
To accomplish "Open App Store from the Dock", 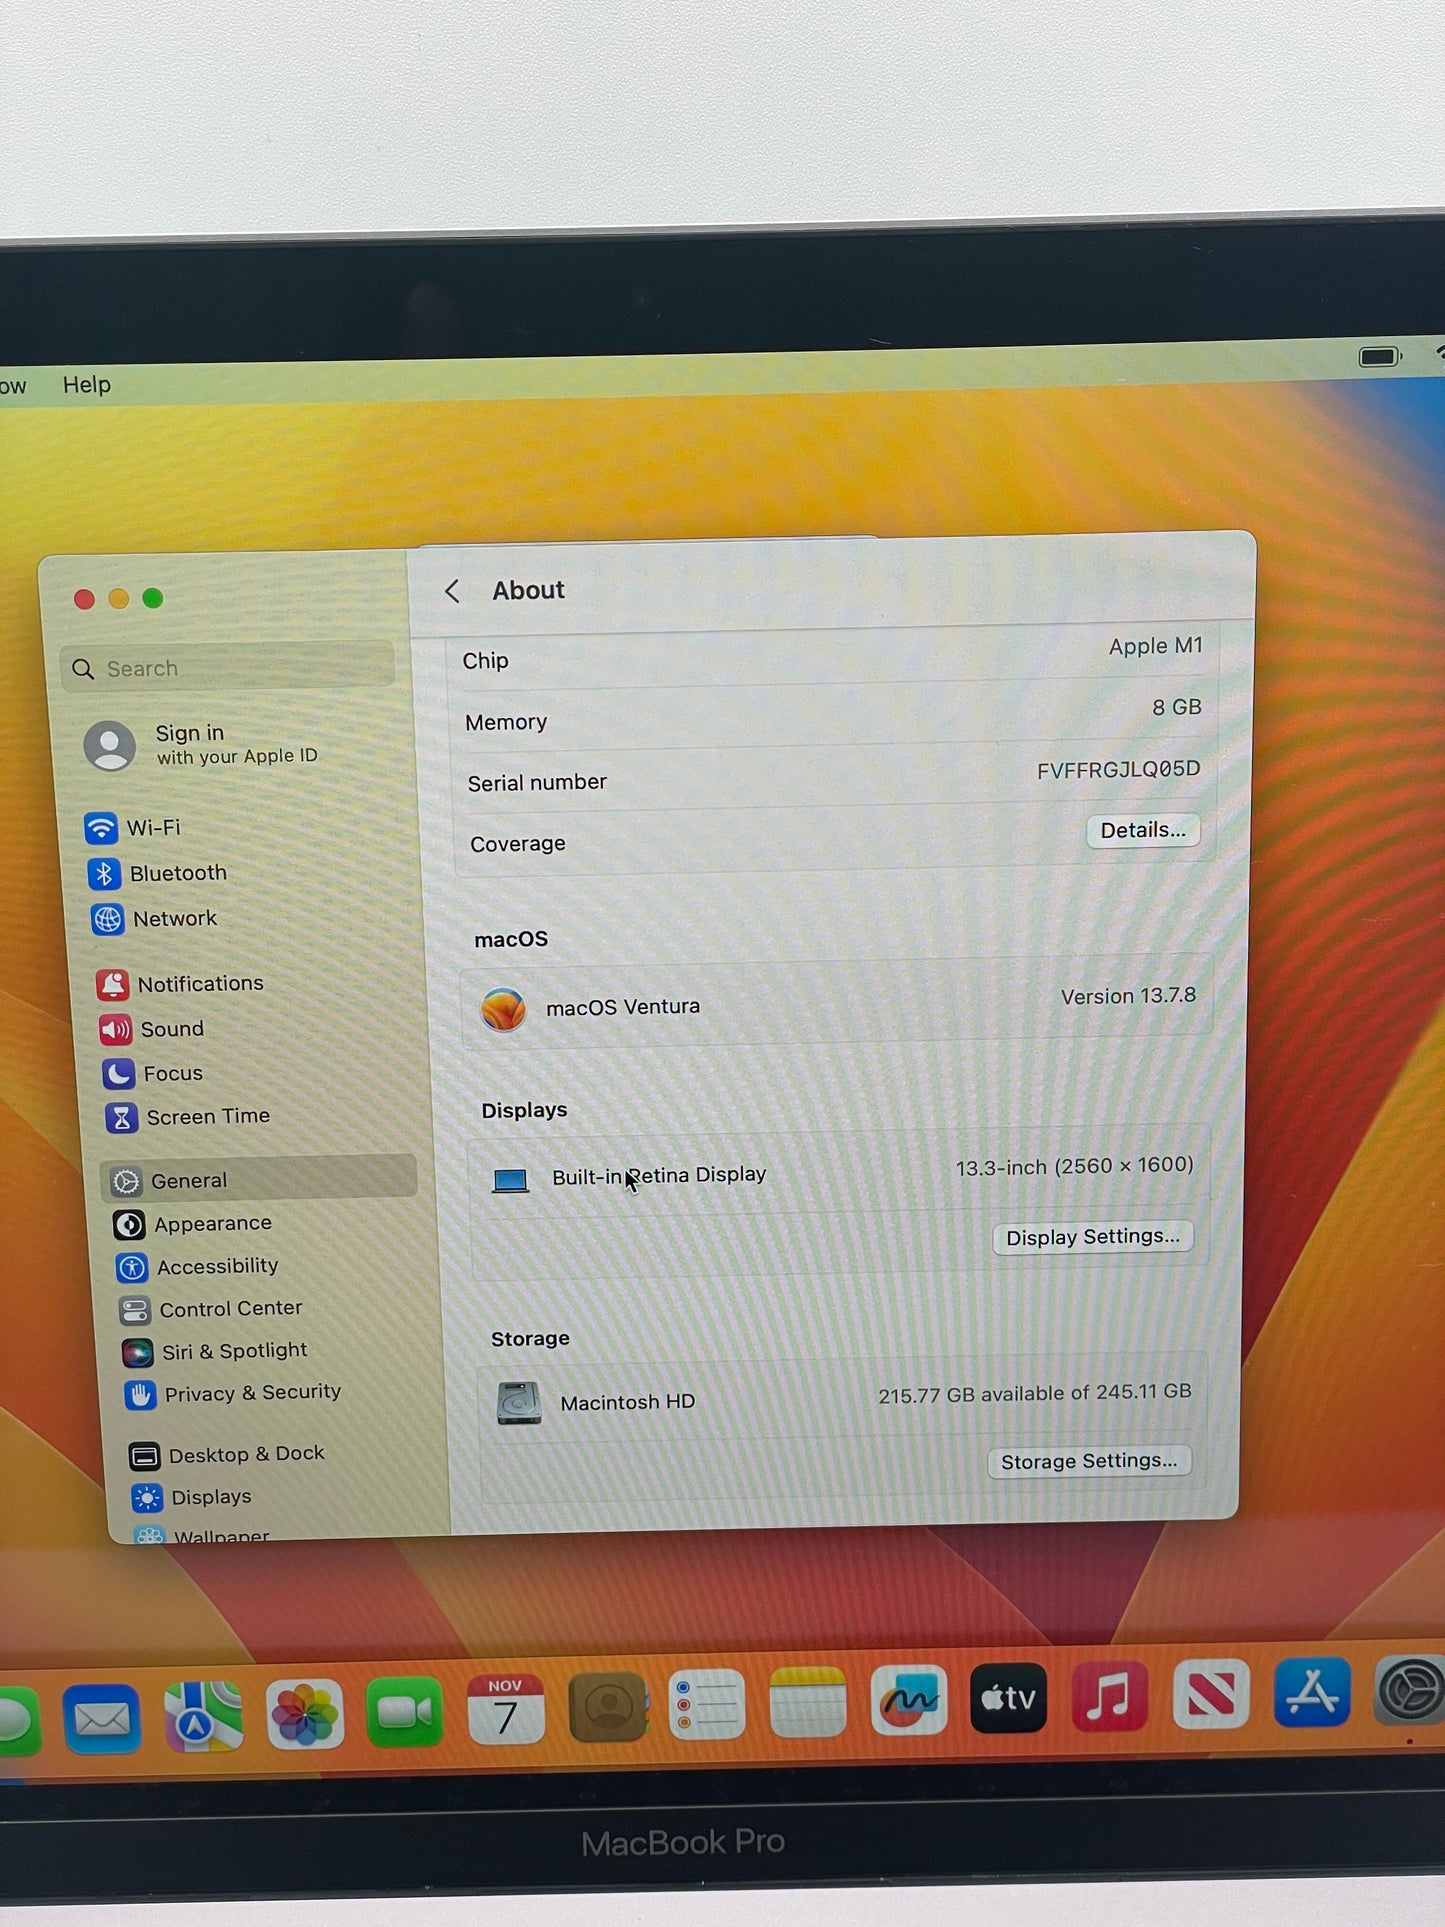I will coord(1311,1692).
